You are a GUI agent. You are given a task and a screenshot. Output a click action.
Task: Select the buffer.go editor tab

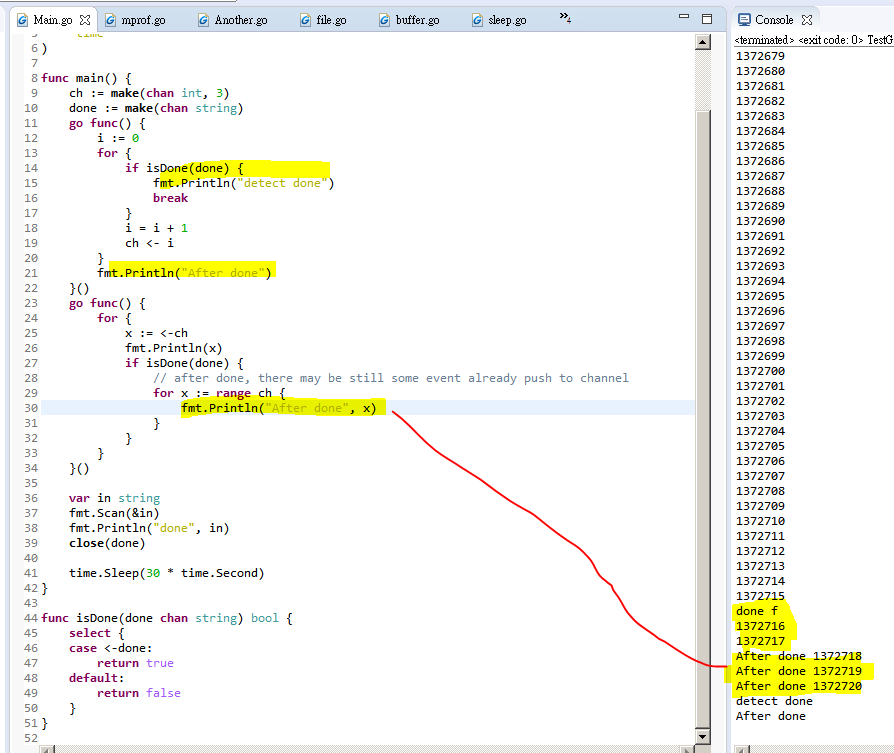(x=418, y=20)
